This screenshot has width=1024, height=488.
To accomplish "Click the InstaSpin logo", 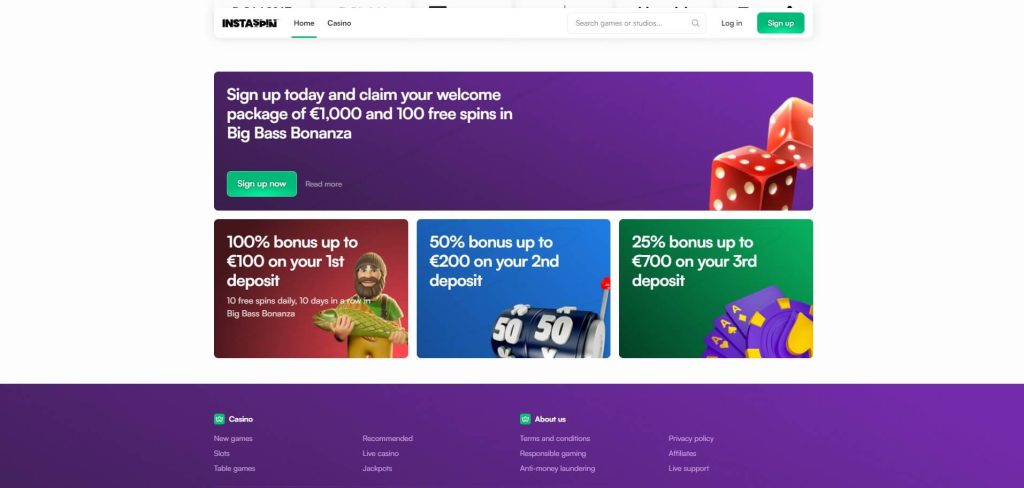I will (x=247, y=23).
